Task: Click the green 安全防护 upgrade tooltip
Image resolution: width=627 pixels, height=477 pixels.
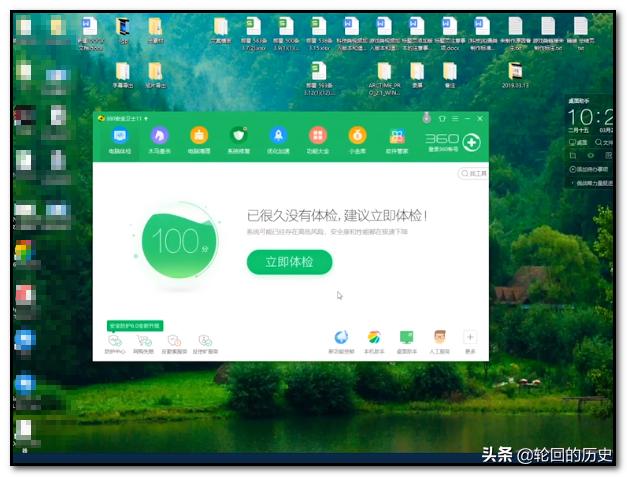Action: pos(135,326)
